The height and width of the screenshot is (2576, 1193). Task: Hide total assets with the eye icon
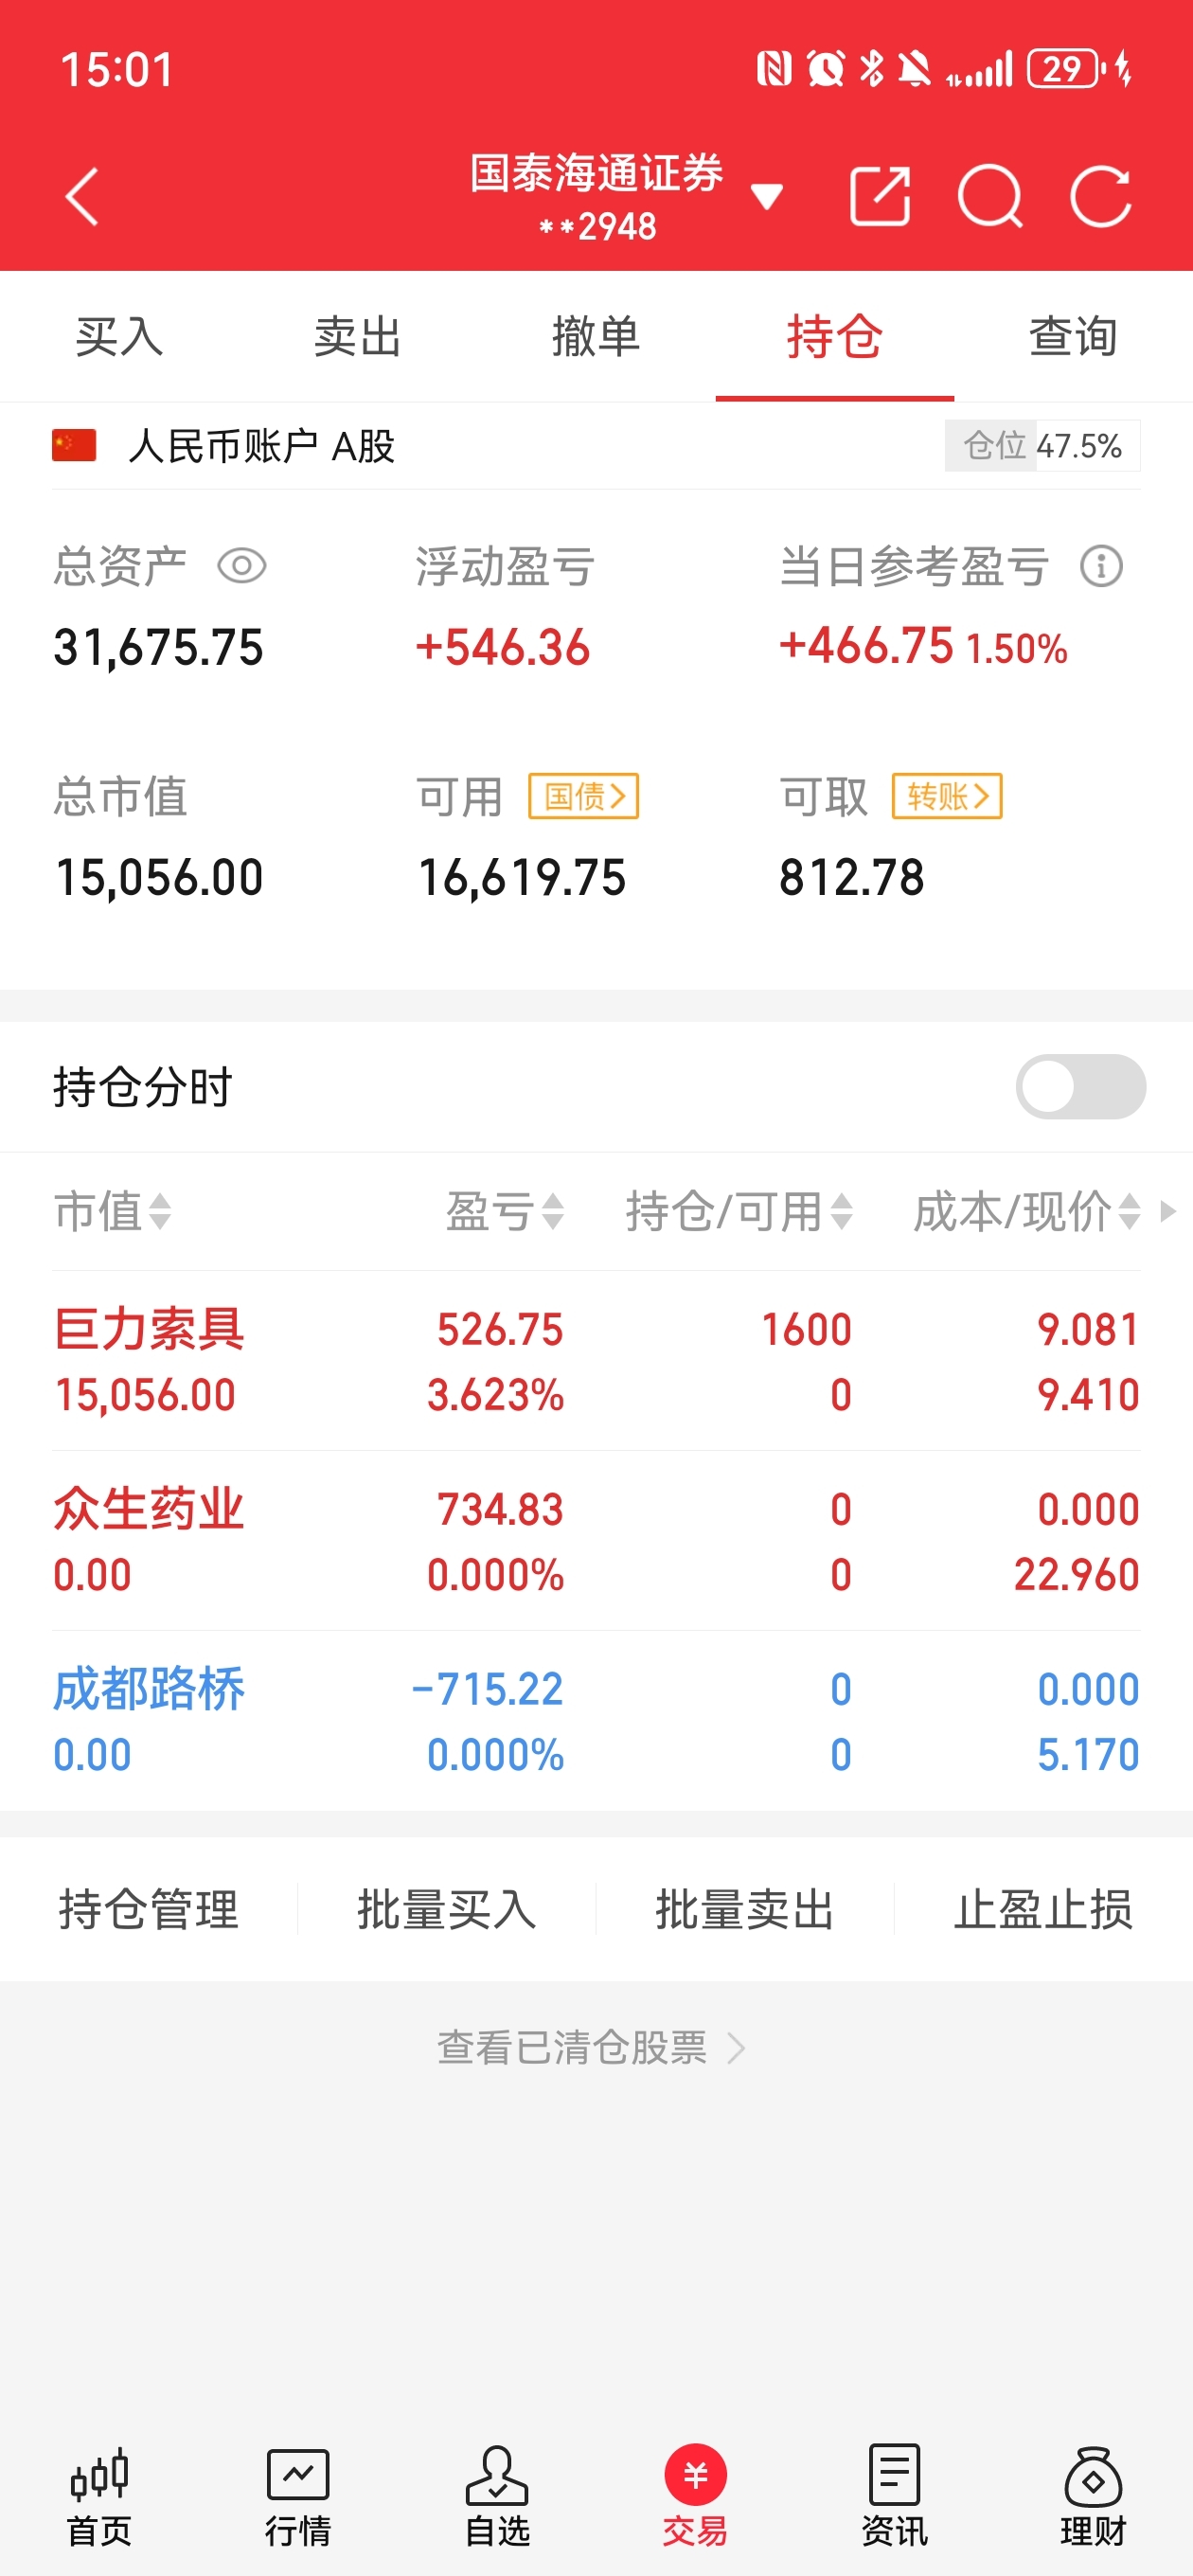click(242, 567)
